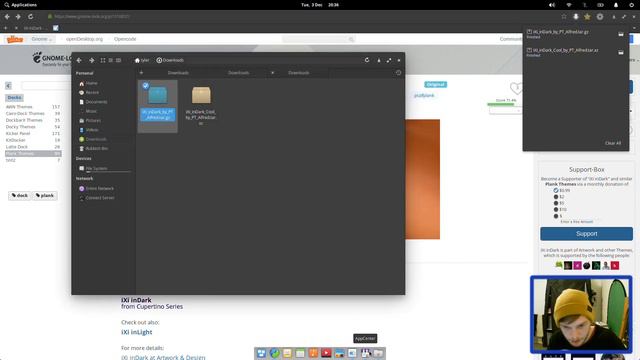Close the third Downloads tab
Viewport: 640px width, 360px height.
272,73
